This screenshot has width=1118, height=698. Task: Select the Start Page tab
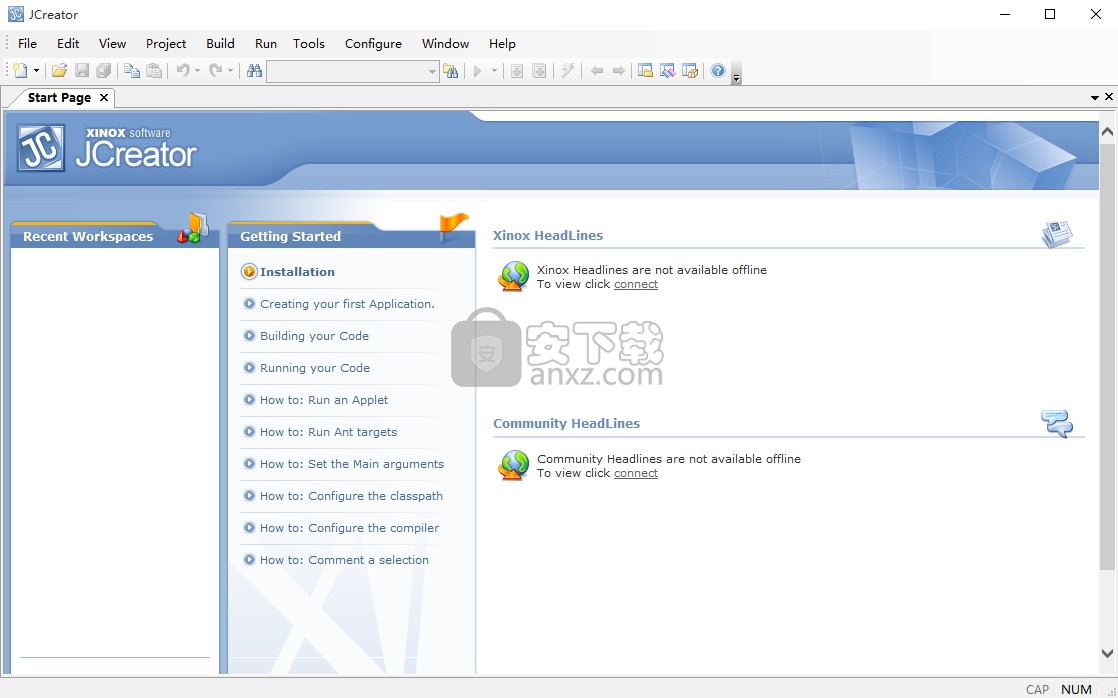click(x=59, y=98)
